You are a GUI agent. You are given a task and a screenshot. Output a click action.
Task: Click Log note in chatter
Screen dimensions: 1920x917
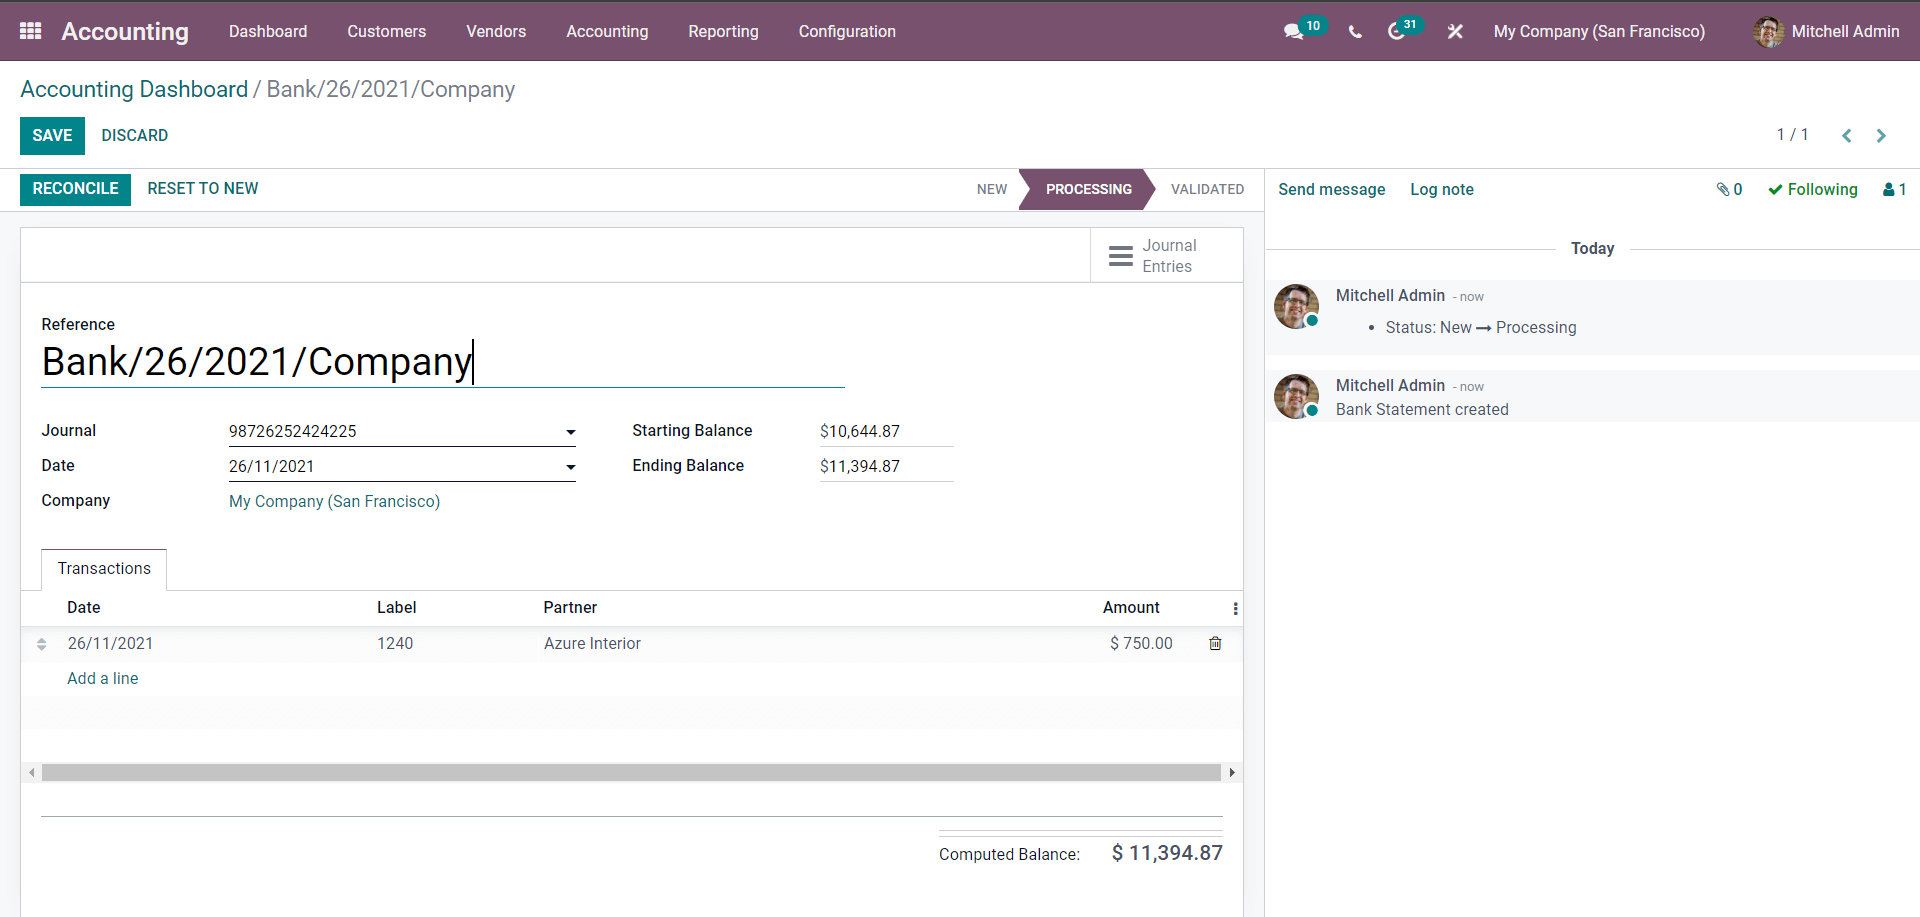click(1442, 190)
